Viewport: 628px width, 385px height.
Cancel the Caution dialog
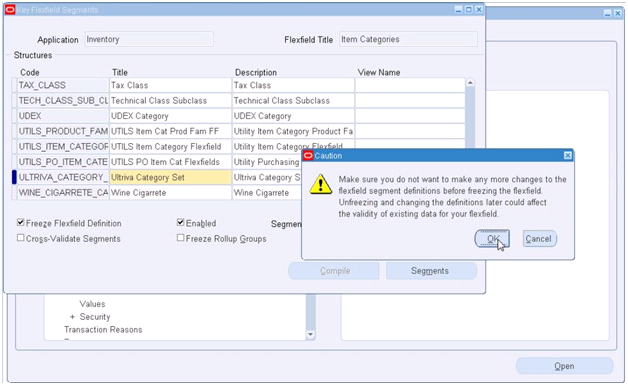click(x=539, y=239)
